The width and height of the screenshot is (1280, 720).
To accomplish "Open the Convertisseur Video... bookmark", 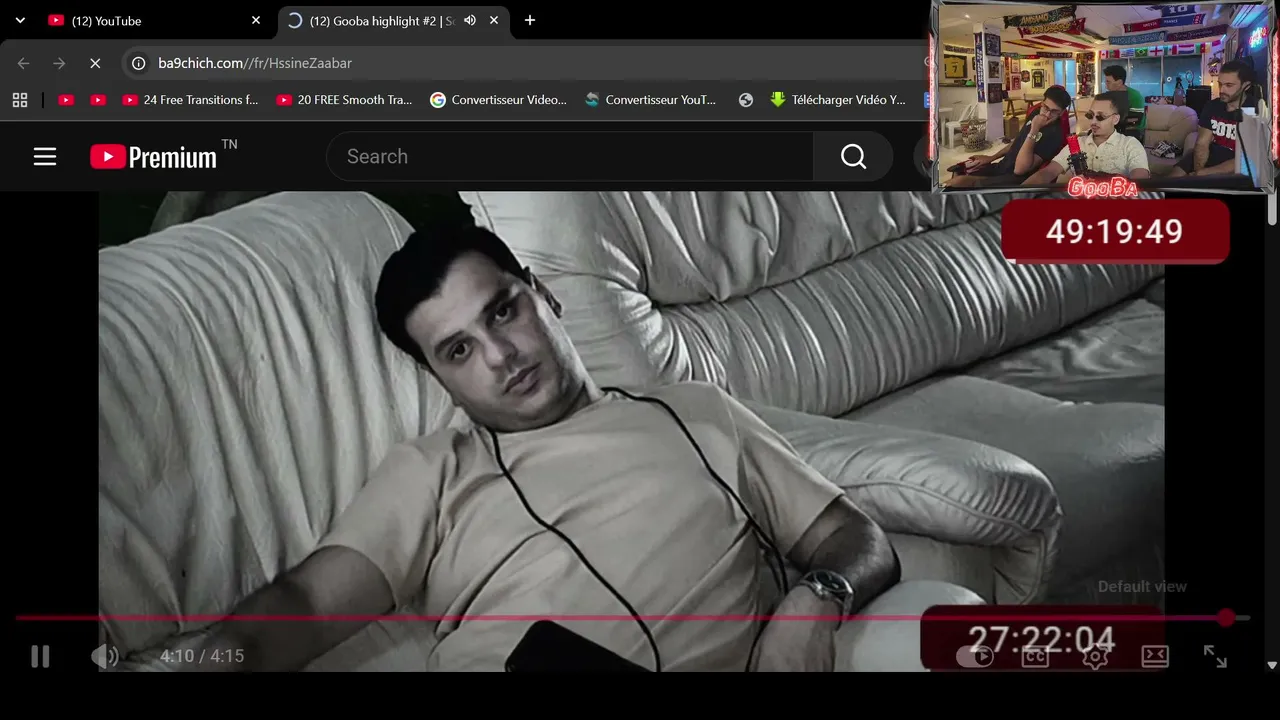I will click(498, 100).
